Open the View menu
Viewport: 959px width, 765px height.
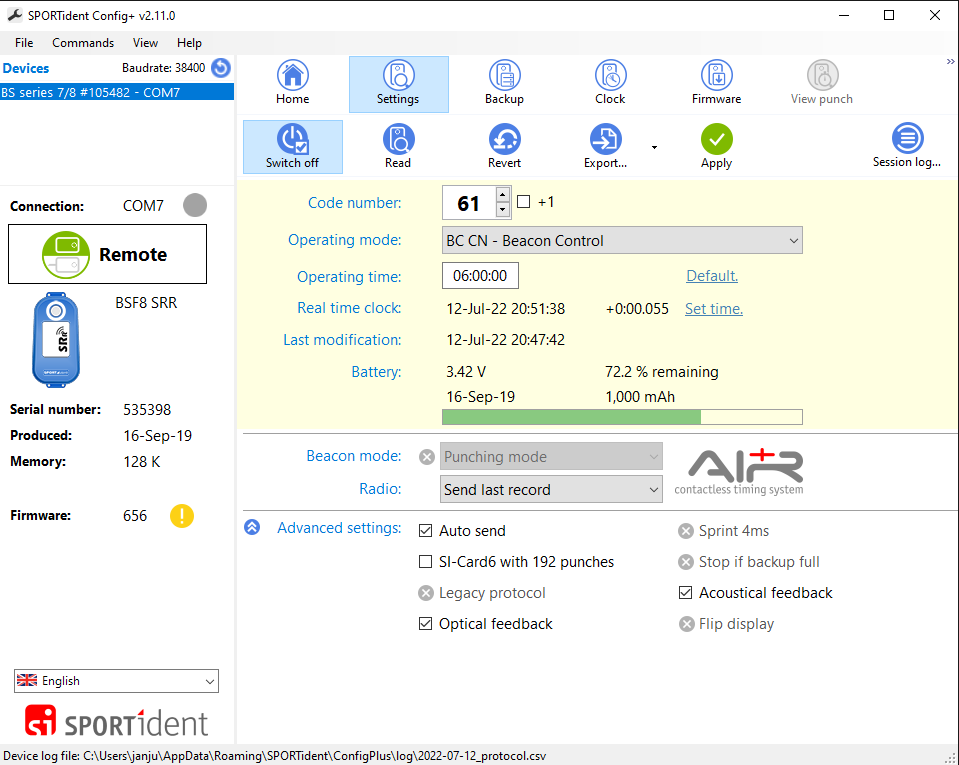pyautogui.click(x=145, y=43)
